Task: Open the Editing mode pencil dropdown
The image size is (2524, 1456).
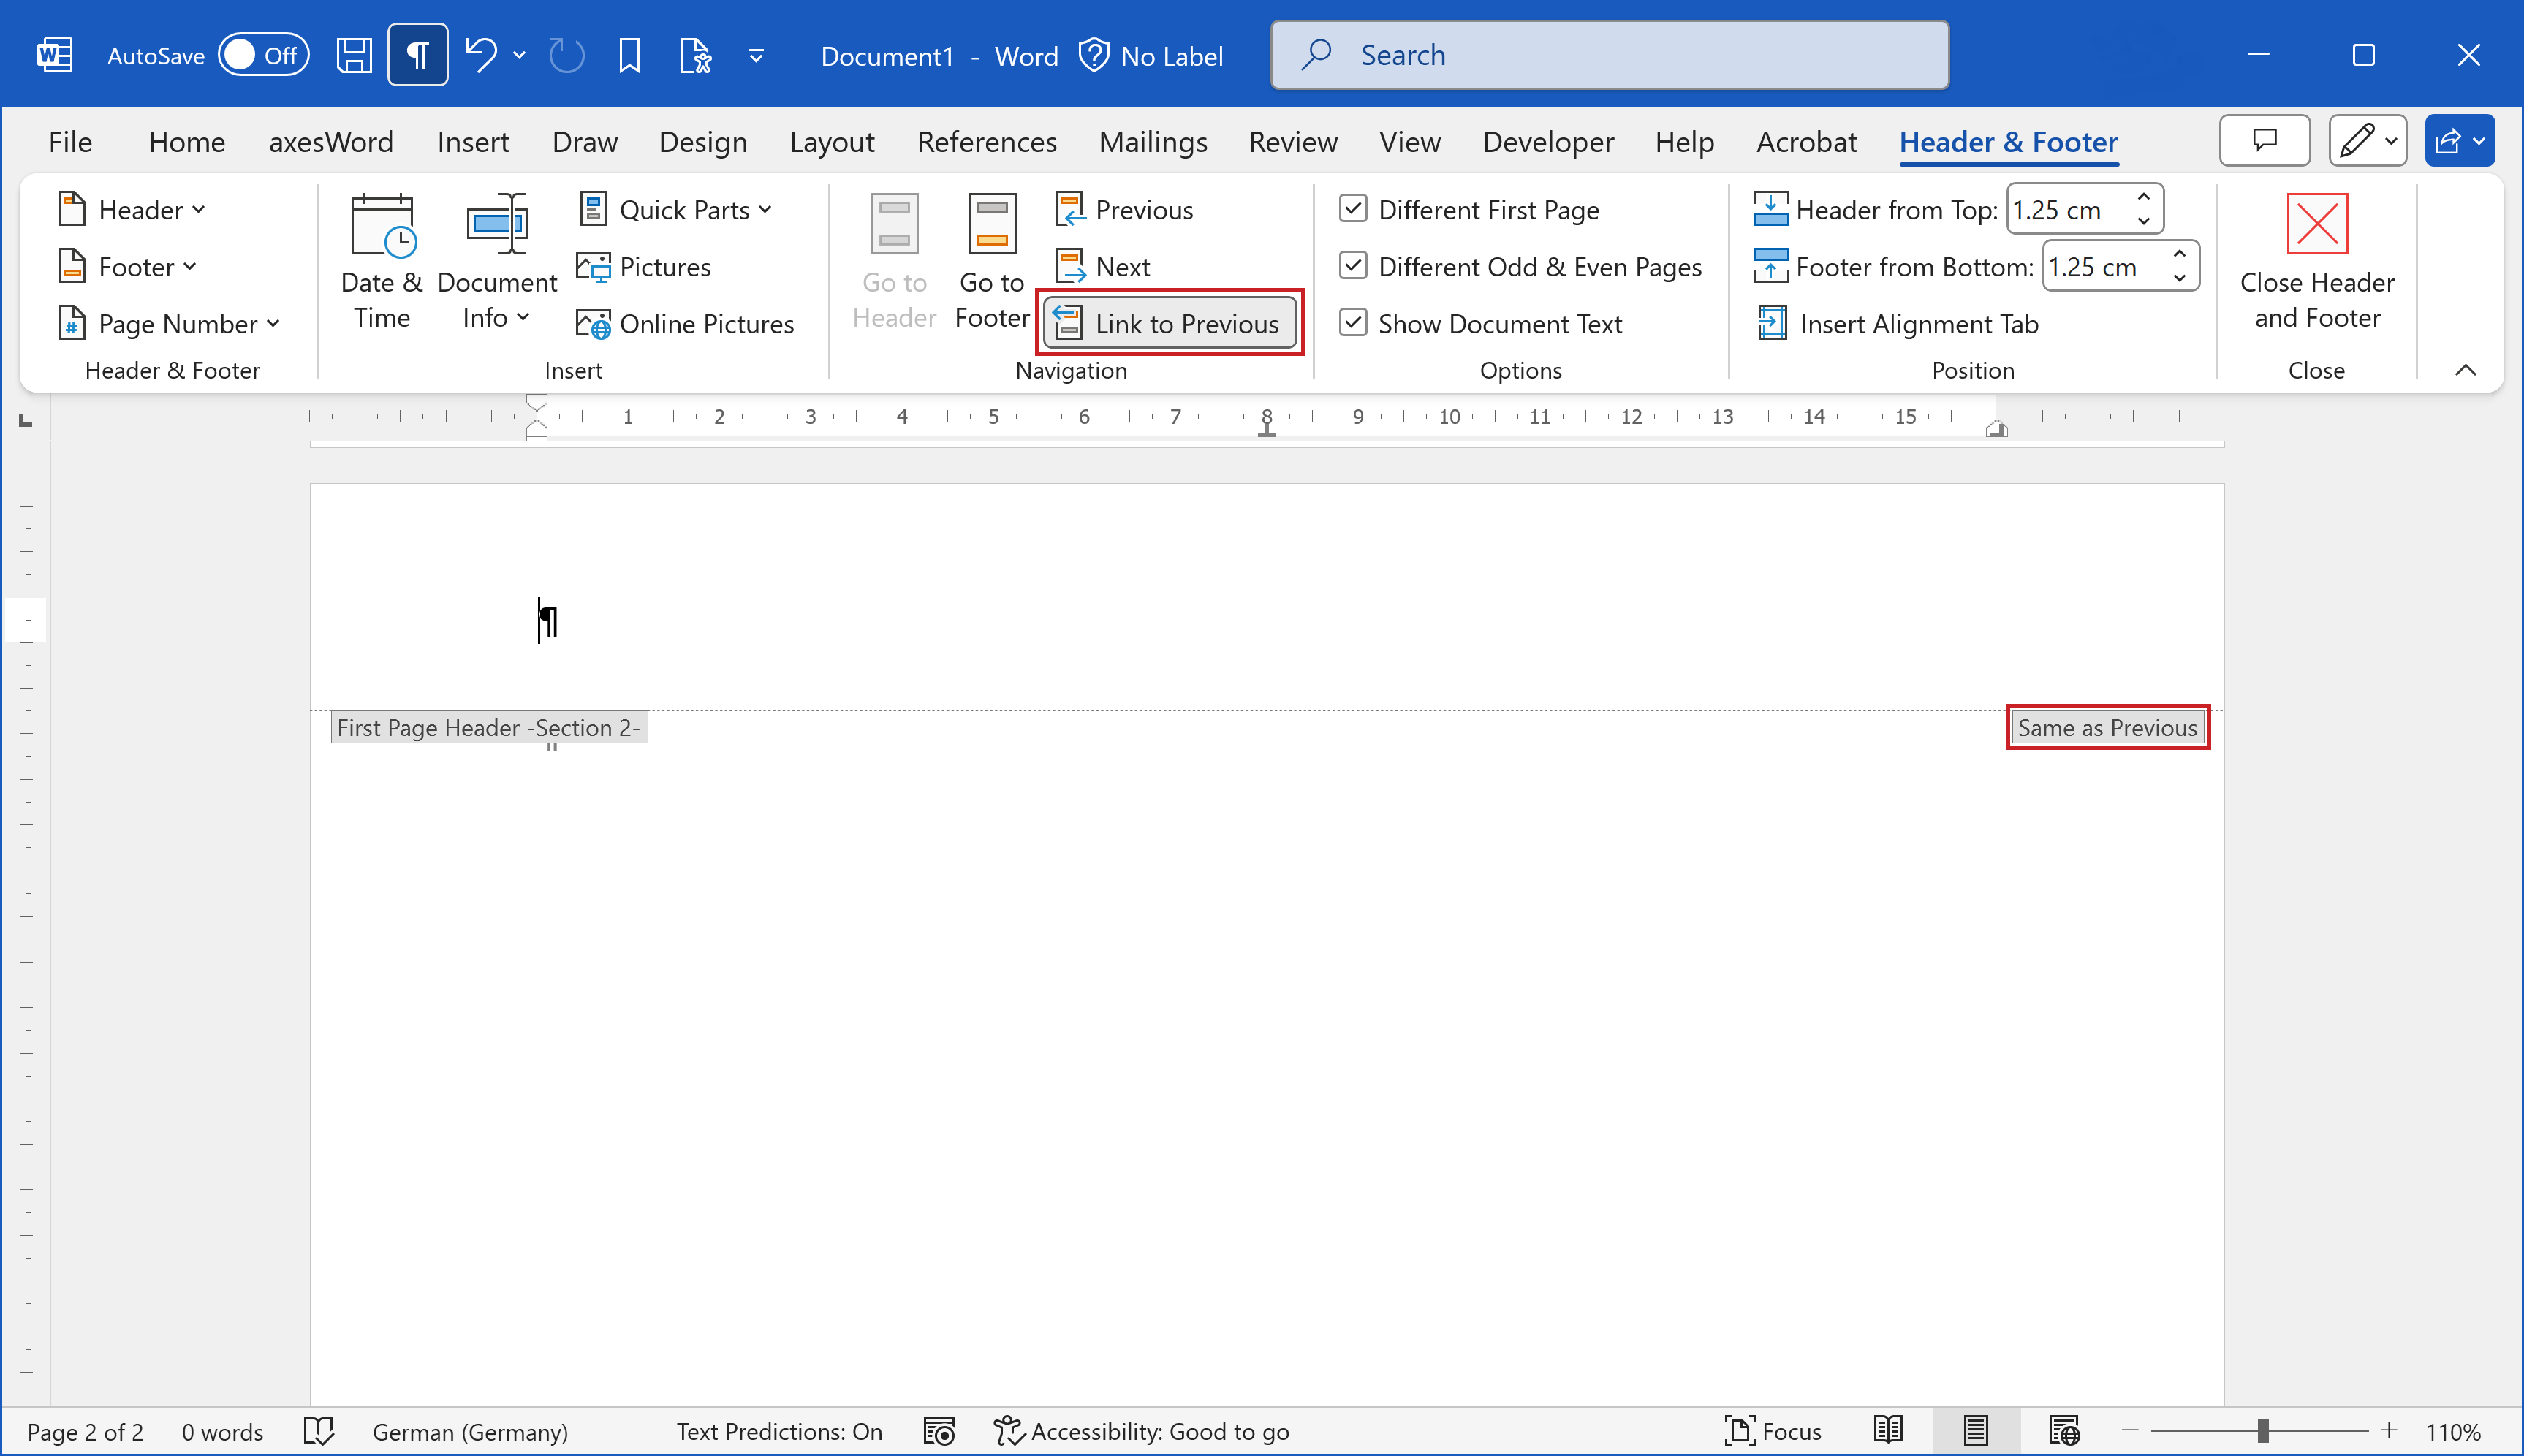Action: coord(2367,140)
